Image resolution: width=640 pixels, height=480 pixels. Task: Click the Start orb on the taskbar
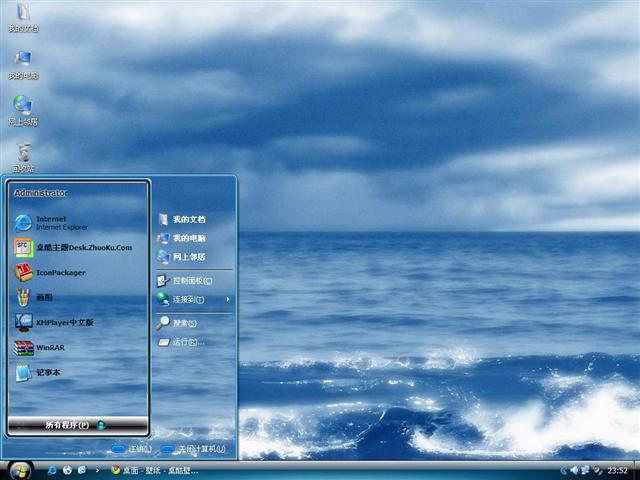coord(19,469)
